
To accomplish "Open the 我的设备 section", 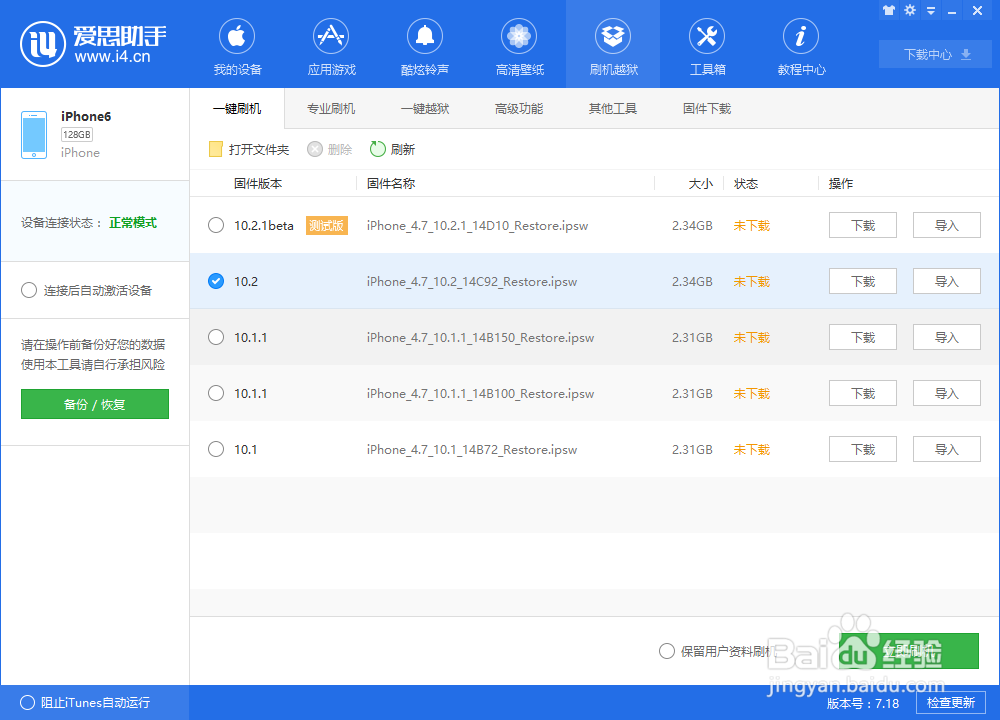I will pyautogui.click(x=237, y=46).
